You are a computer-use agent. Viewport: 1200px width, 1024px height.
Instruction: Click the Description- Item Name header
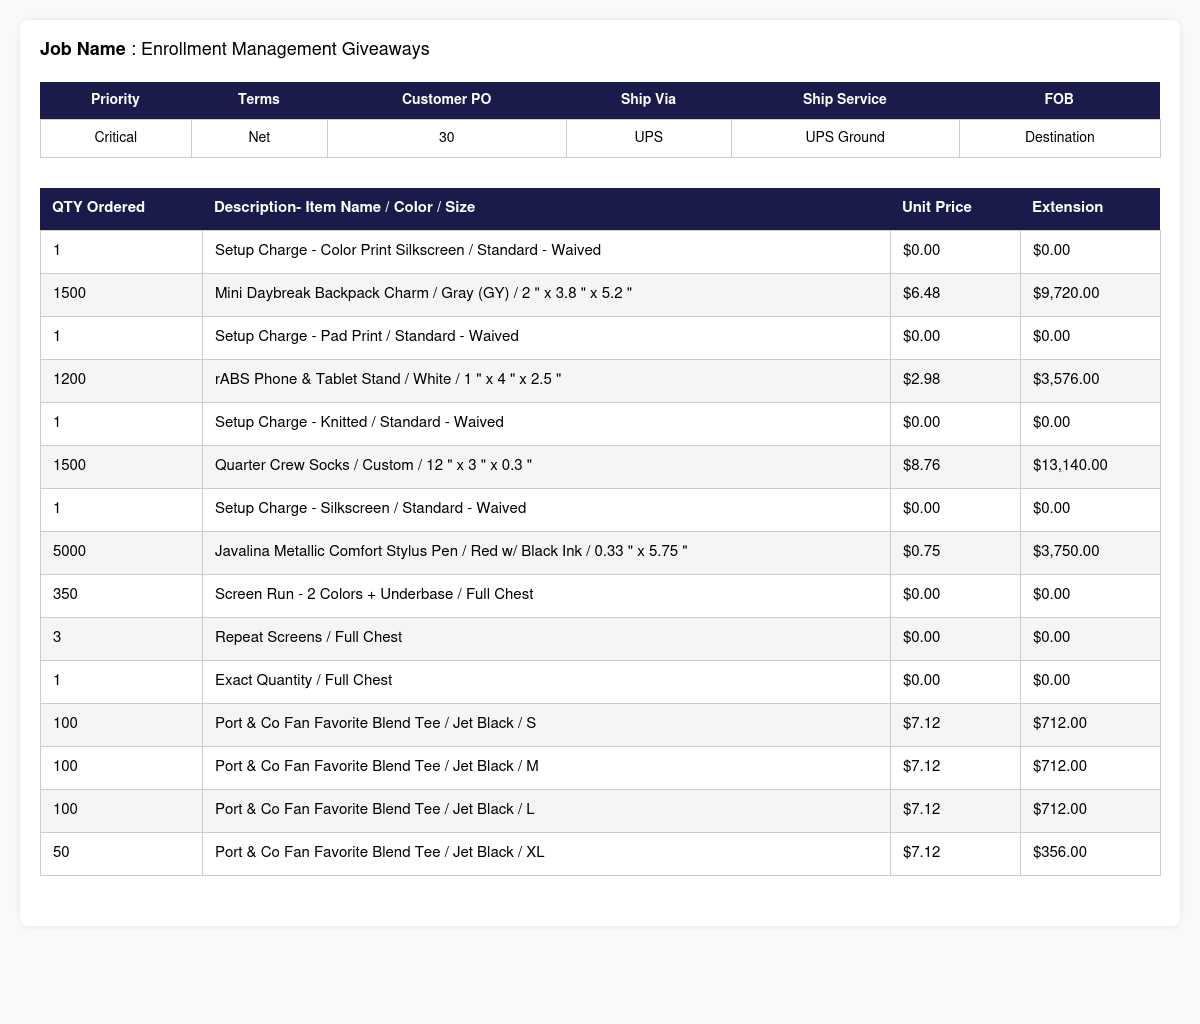[x=546, y=208]
